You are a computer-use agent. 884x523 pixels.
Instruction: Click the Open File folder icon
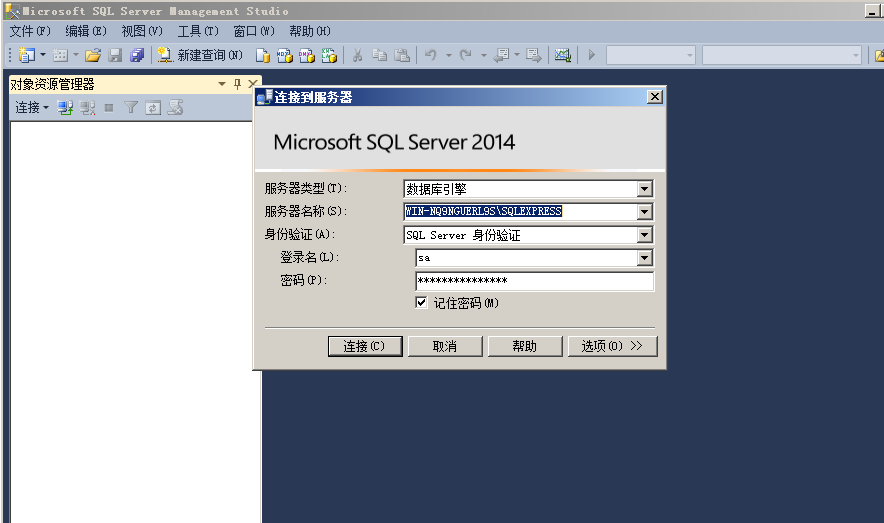(93, 55)
